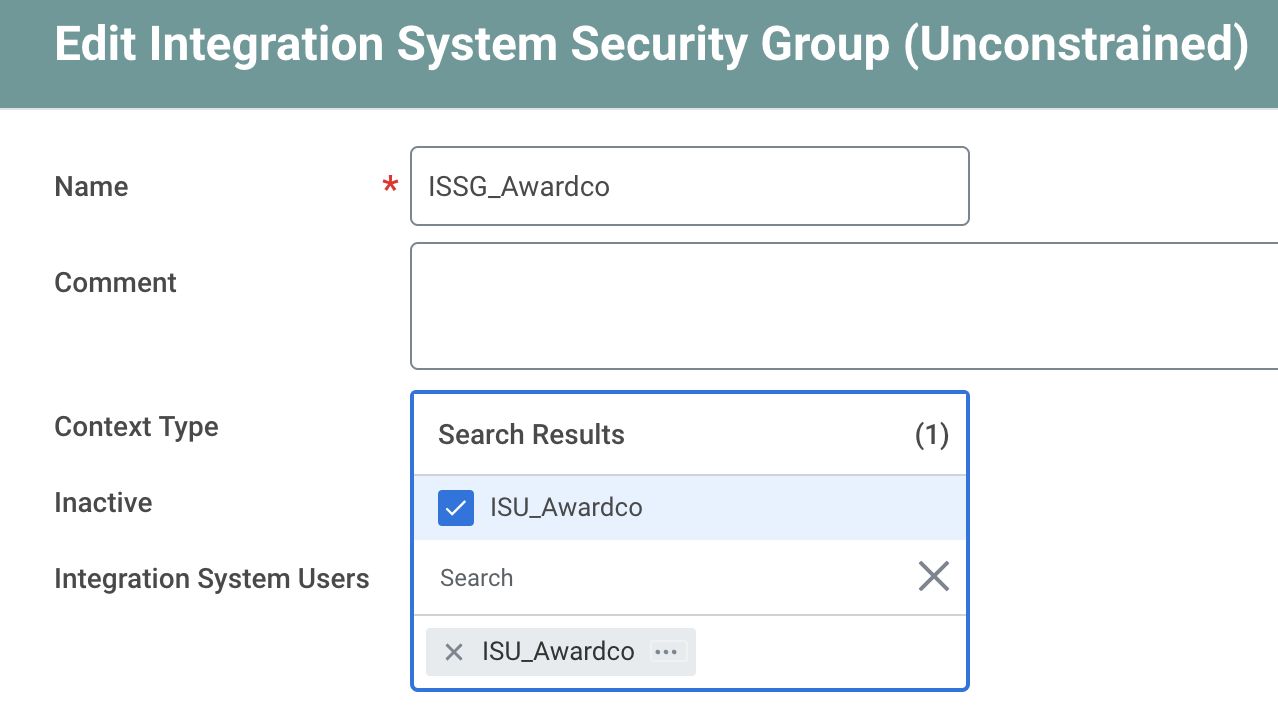
Task: Click the Inactive field label
Action: pos(103,503)
